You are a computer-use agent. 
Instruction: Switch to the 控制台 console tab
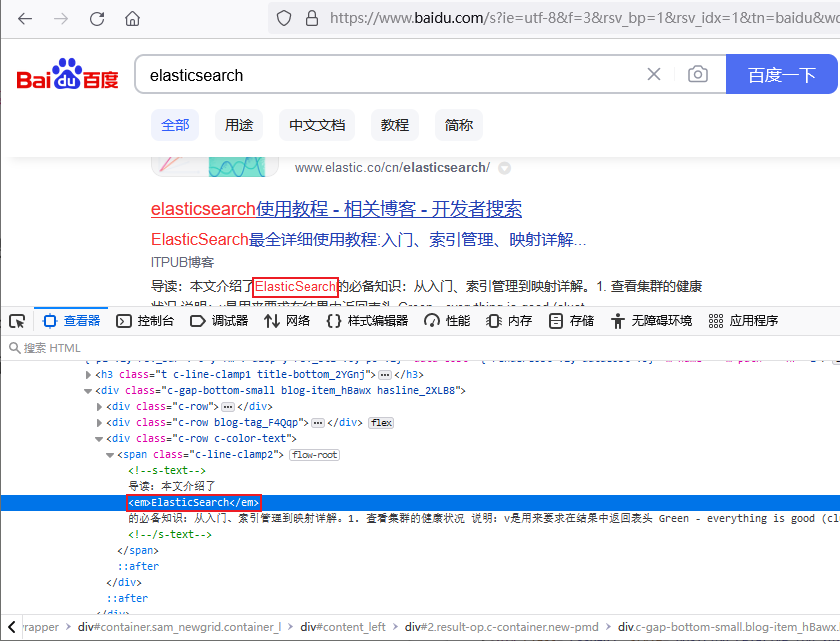click(145, 321)
